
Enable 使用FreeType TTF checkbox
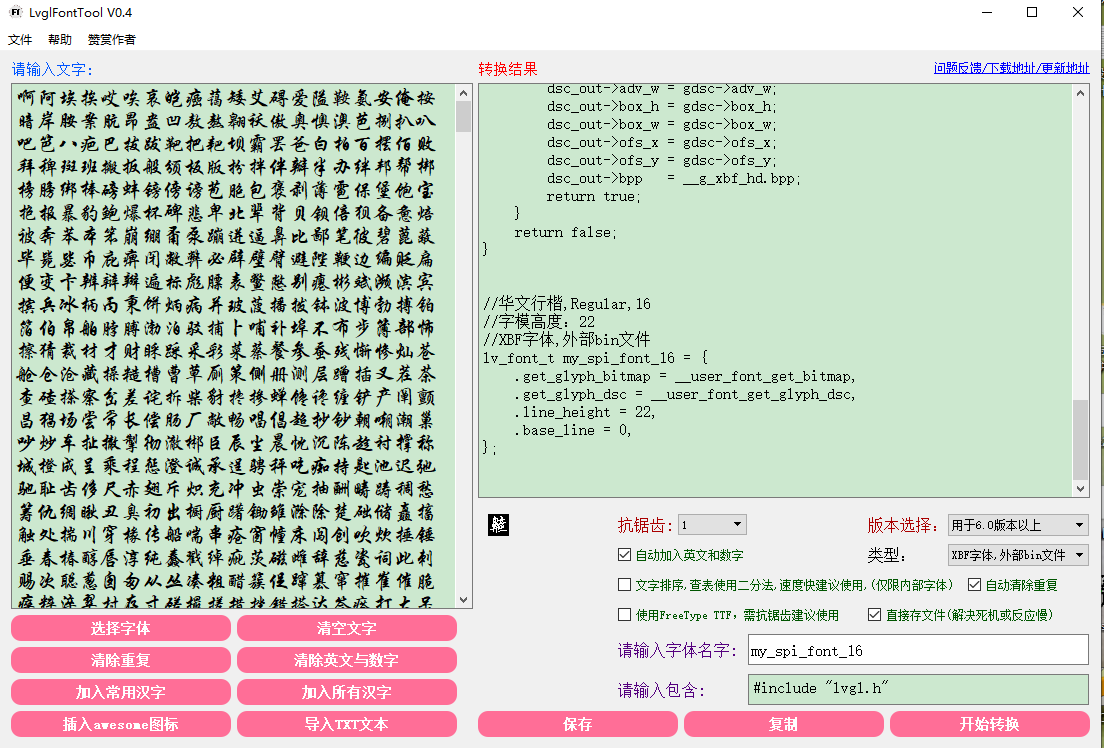pyautogui.click(x=625, y=615)
